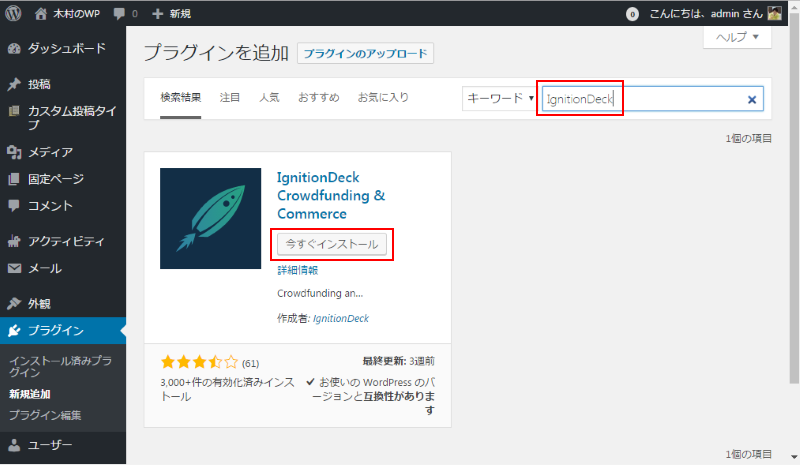Click the メディア sidebar icon
Screen dimensions: 800x465
coord(14,152)
